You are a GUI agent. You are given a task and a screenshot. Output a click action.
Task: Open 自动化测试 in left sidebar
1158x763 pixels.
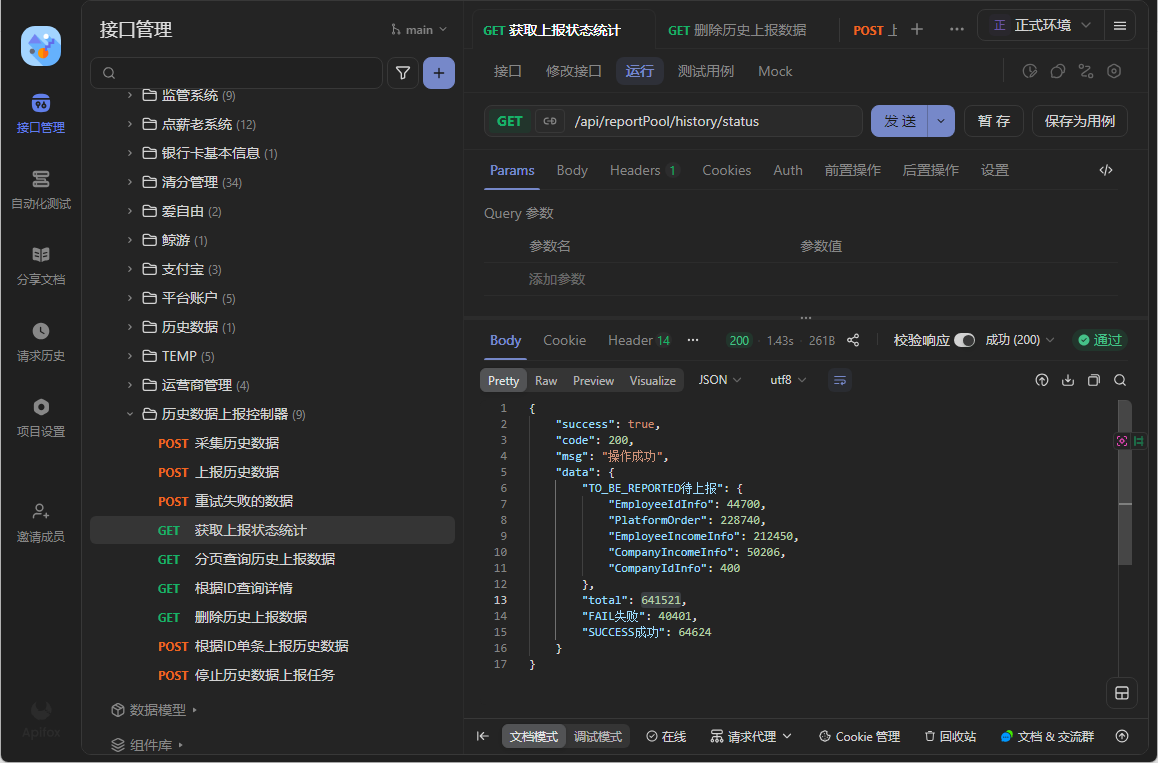pos(41,190)
